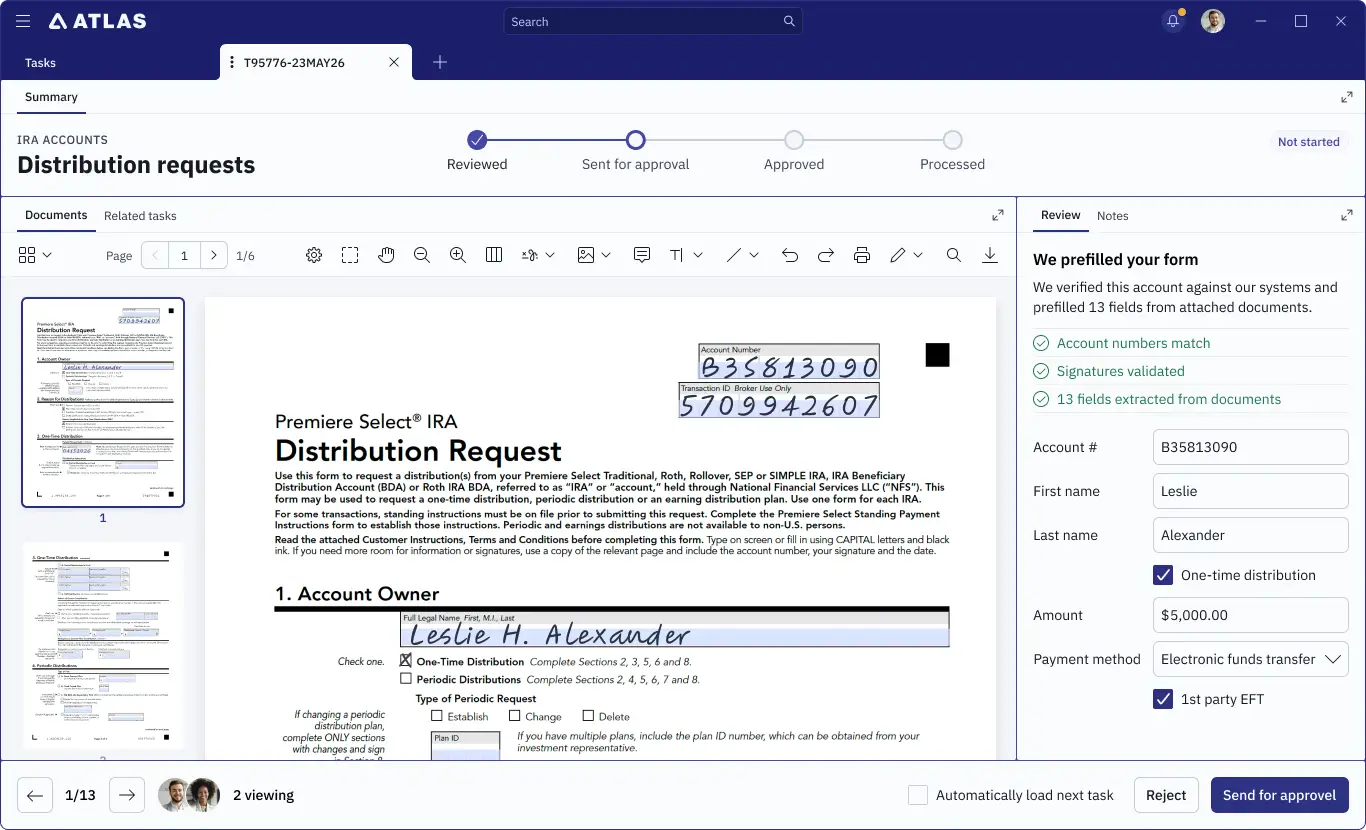Image resolution: width=1366 pixels, height=830 pixels.
Task: Print the document
Action: [x=862, y=255]
